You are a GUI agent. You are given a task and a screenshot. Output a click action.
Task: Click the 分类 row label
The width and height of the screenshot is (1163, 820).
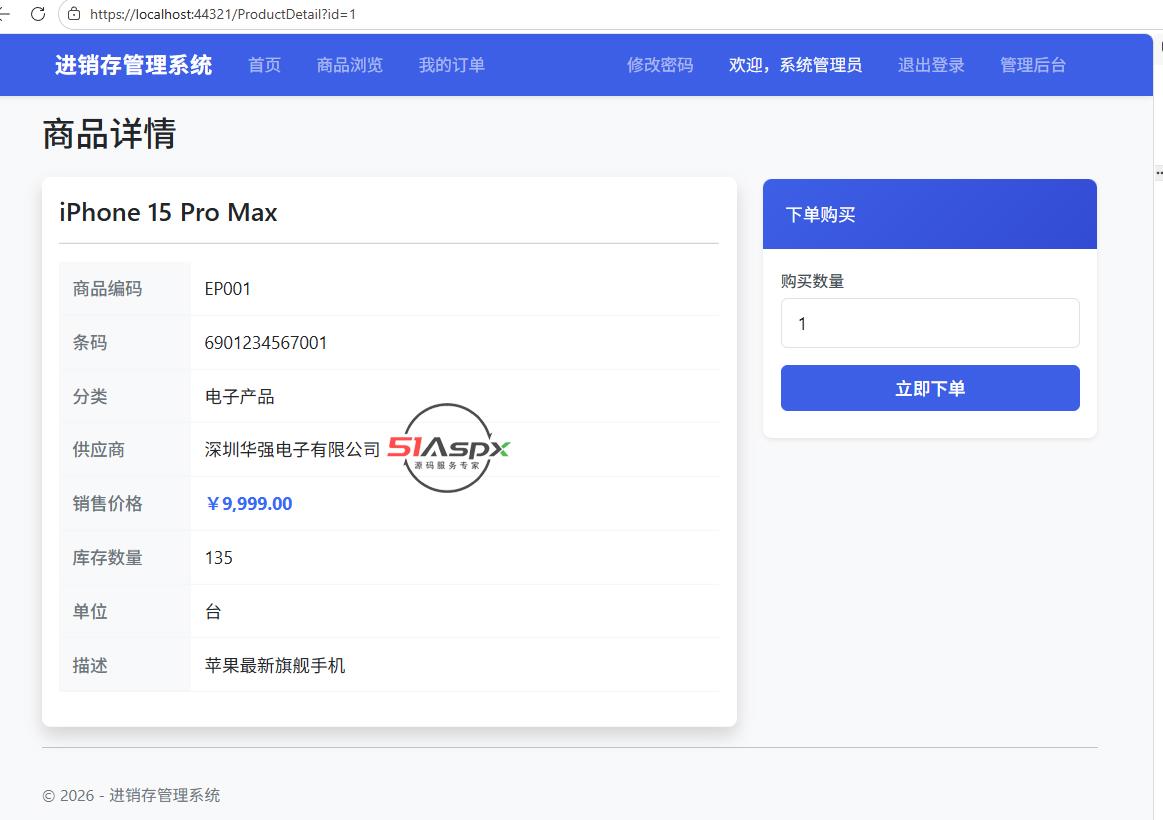pos(90,397)
